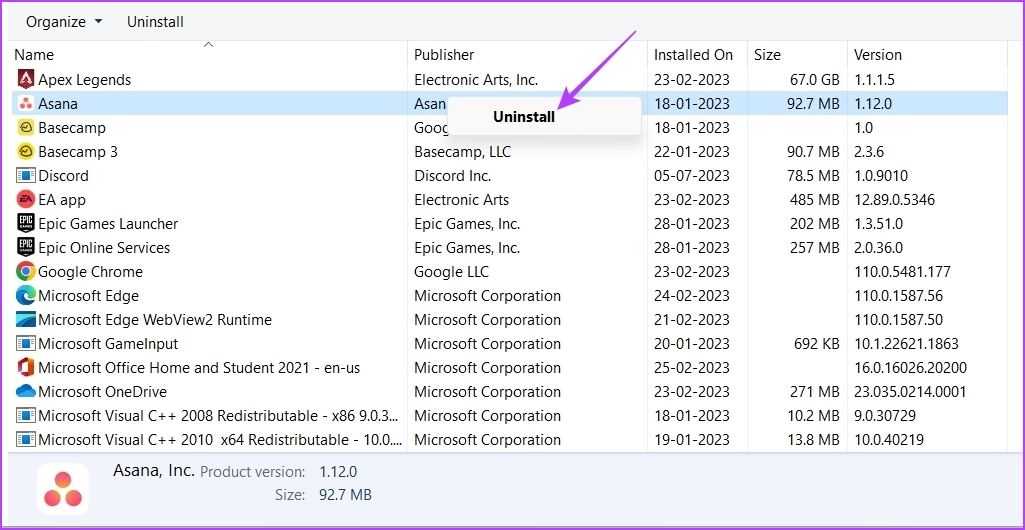Screen dimensions: 1025x530
Task: Select the Discord app icon
Action: (26, 176)
